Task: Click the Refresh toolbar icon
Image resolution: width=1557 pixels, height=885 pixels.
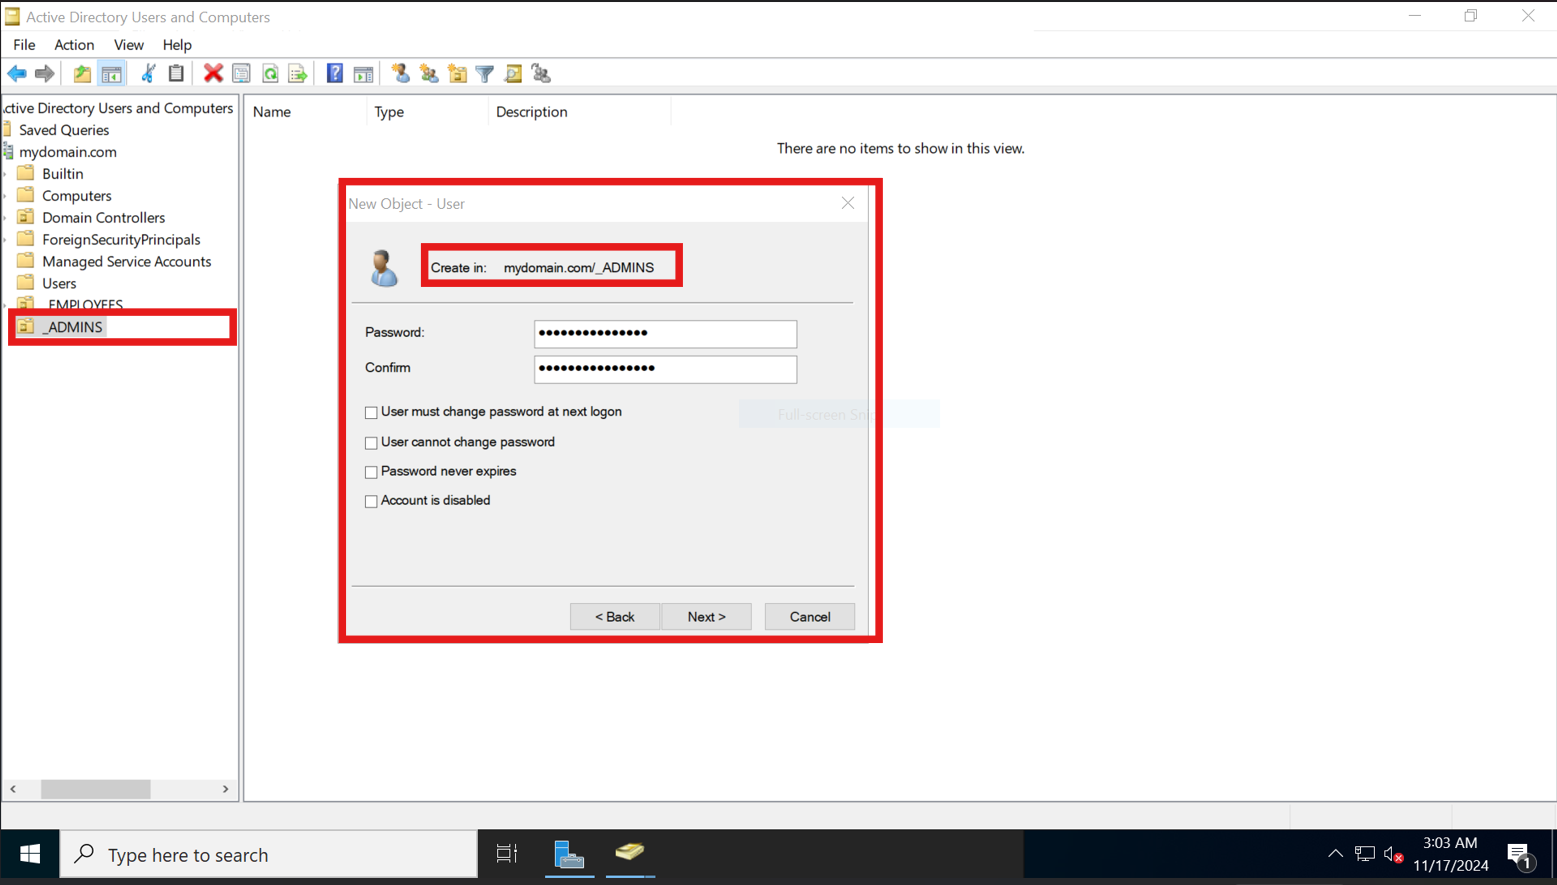Action: click(270, 74)
